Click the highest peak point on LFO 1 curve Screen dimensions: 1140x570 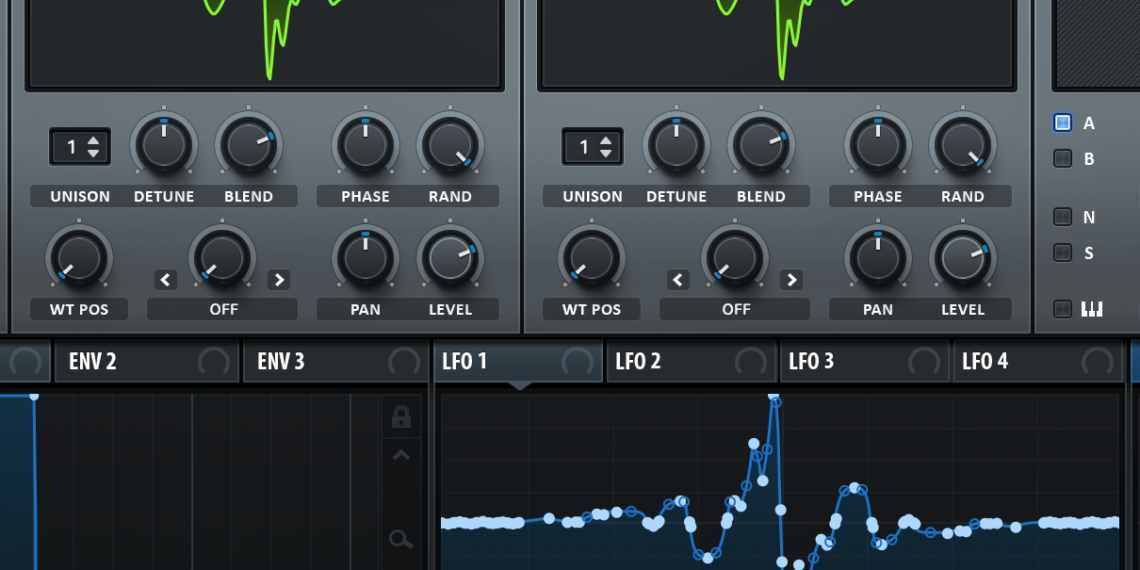coord(773,398)
